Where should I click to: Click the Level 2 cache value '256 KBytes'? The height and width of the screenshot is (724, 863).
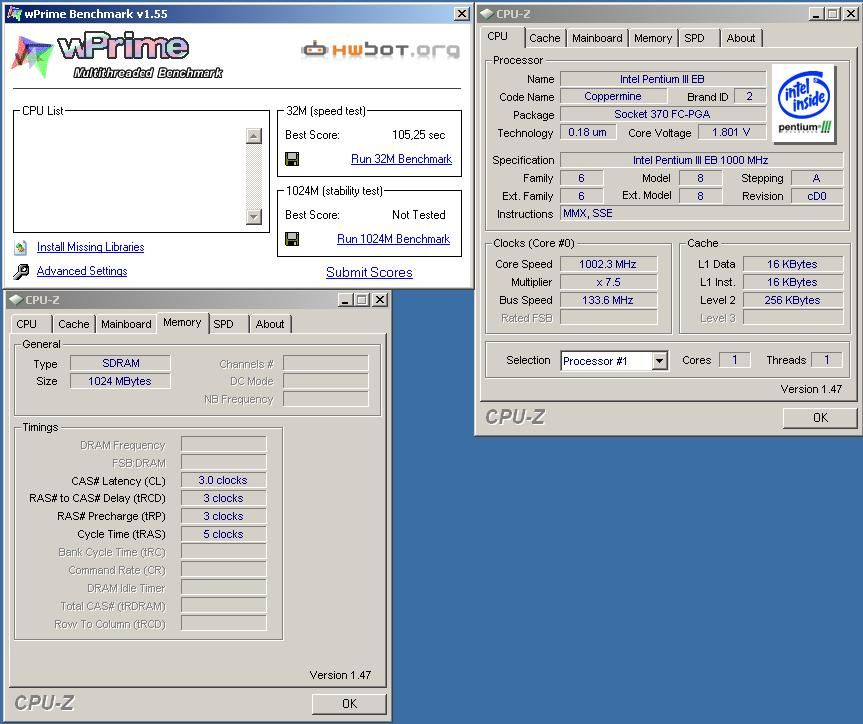click(793, 300)
